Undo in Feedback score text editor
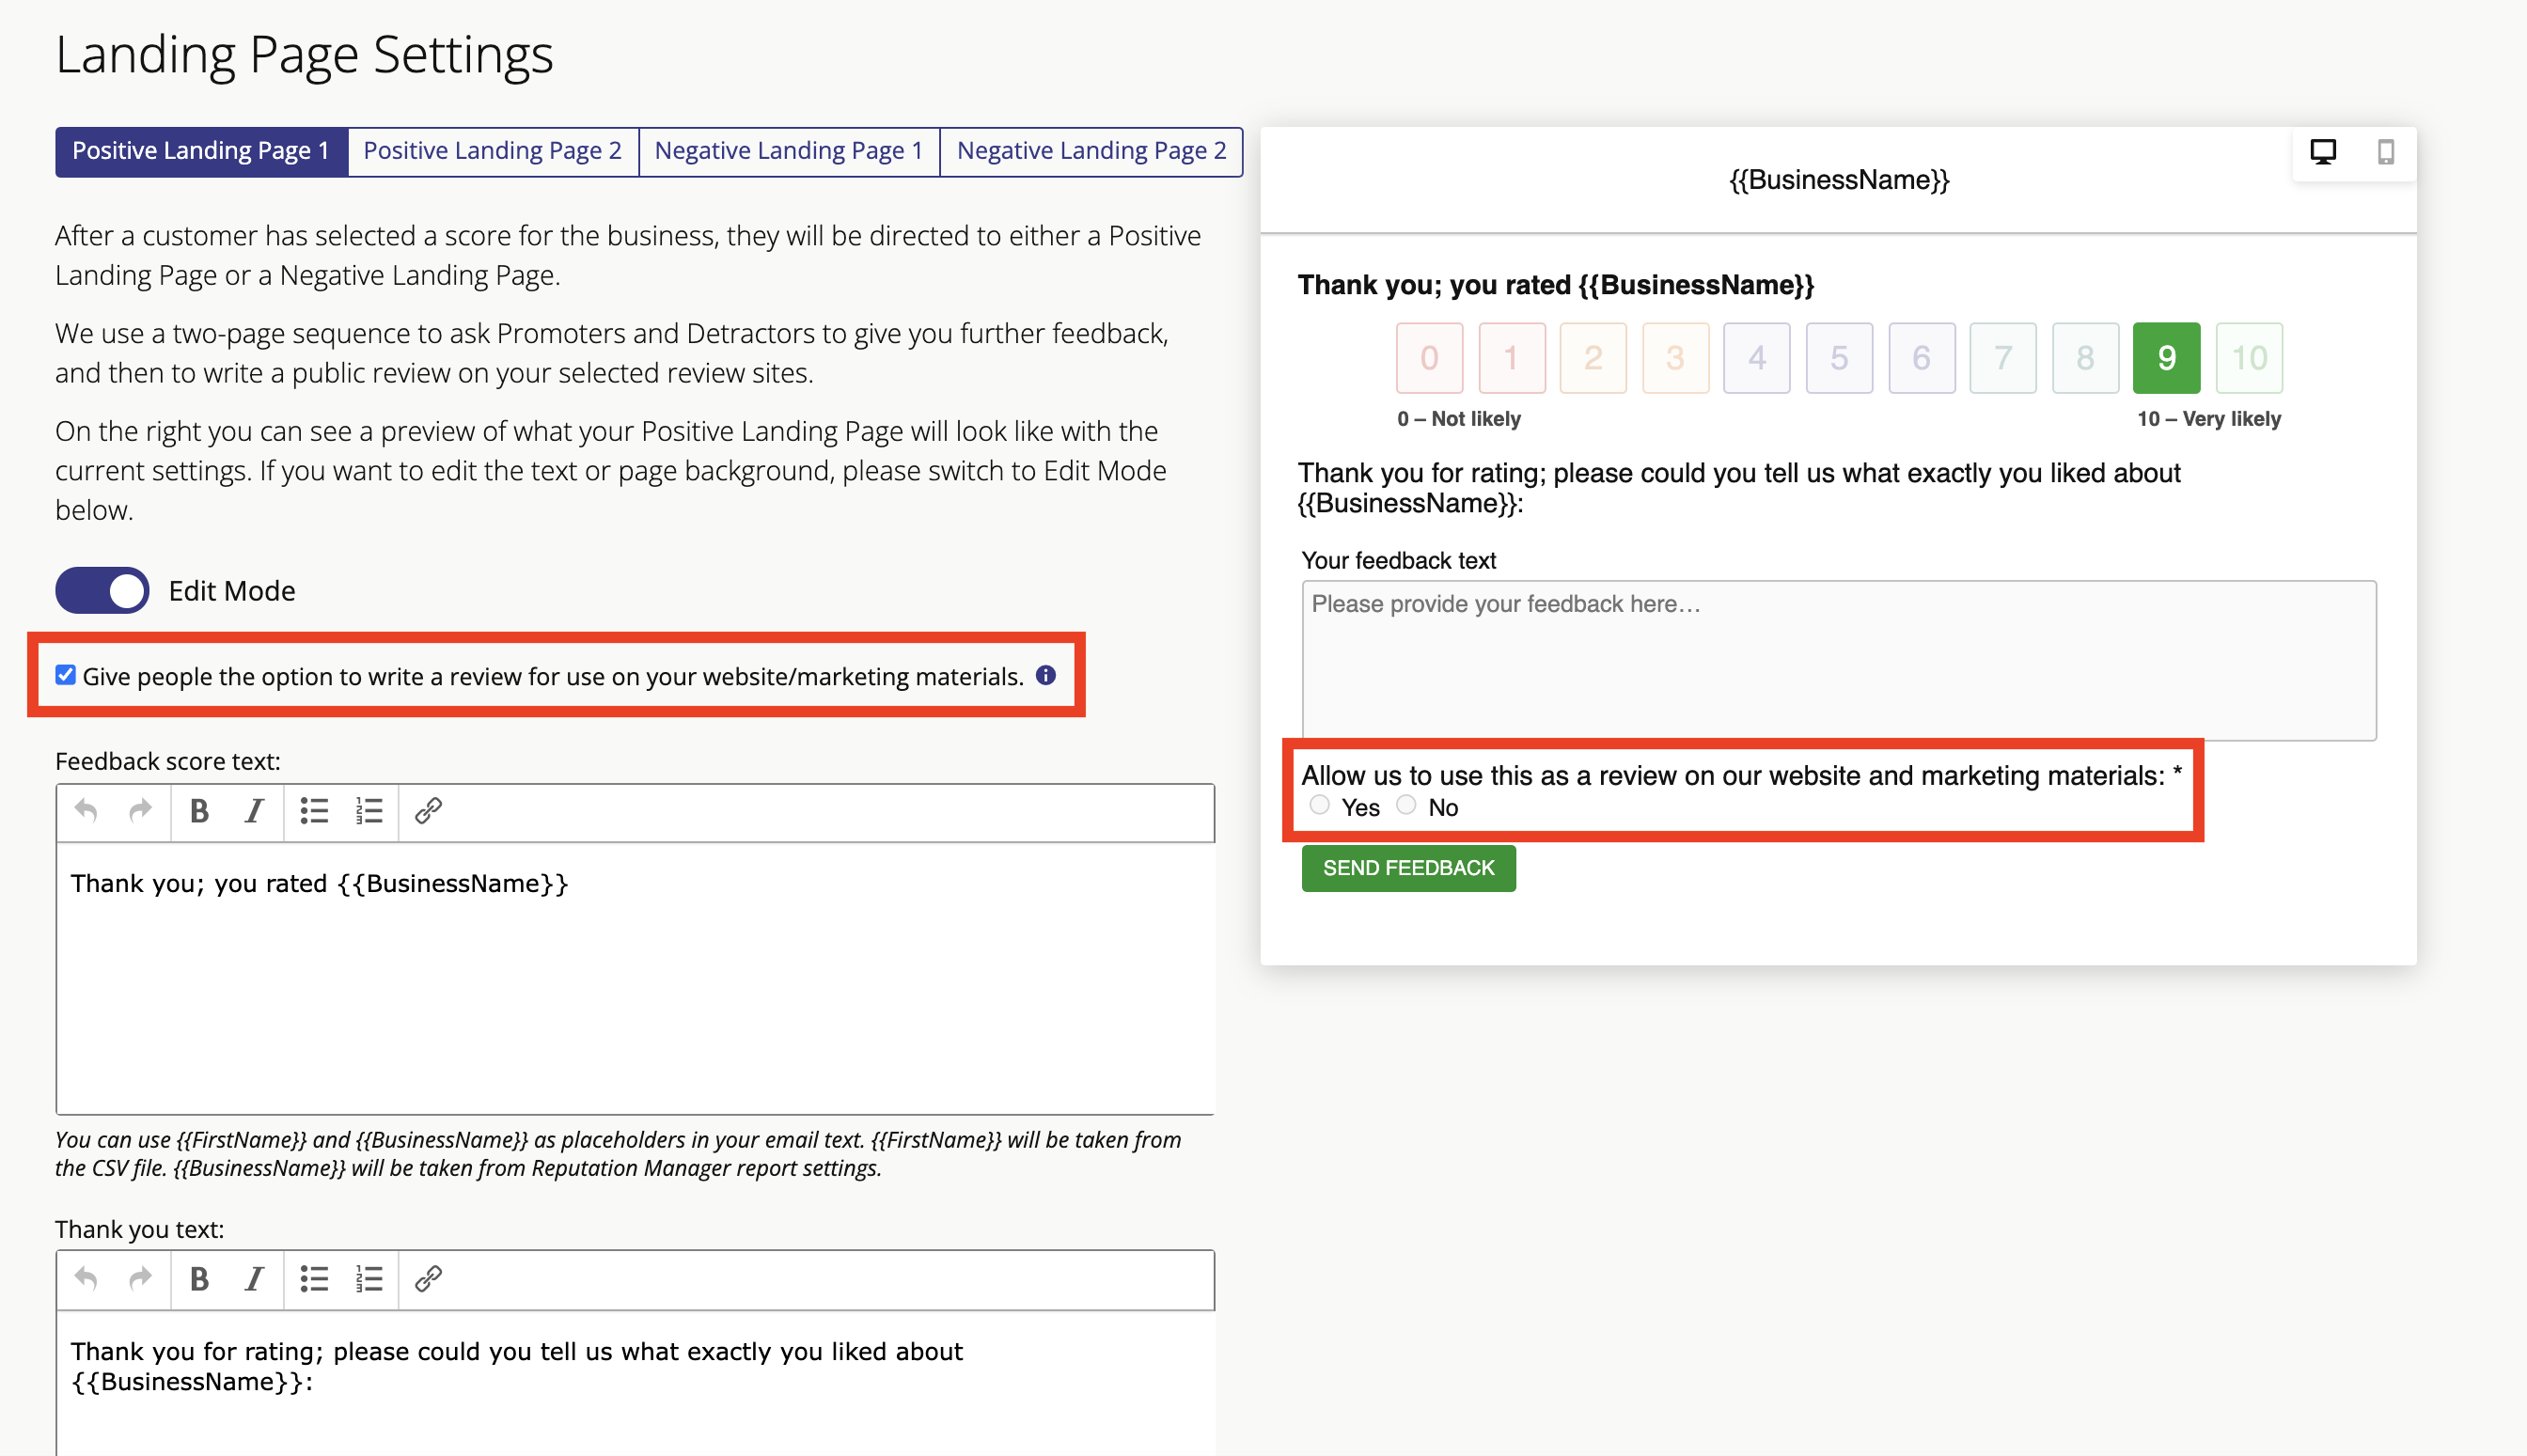This screenshot has height=1456, width=2527. [x=86, y=811]
